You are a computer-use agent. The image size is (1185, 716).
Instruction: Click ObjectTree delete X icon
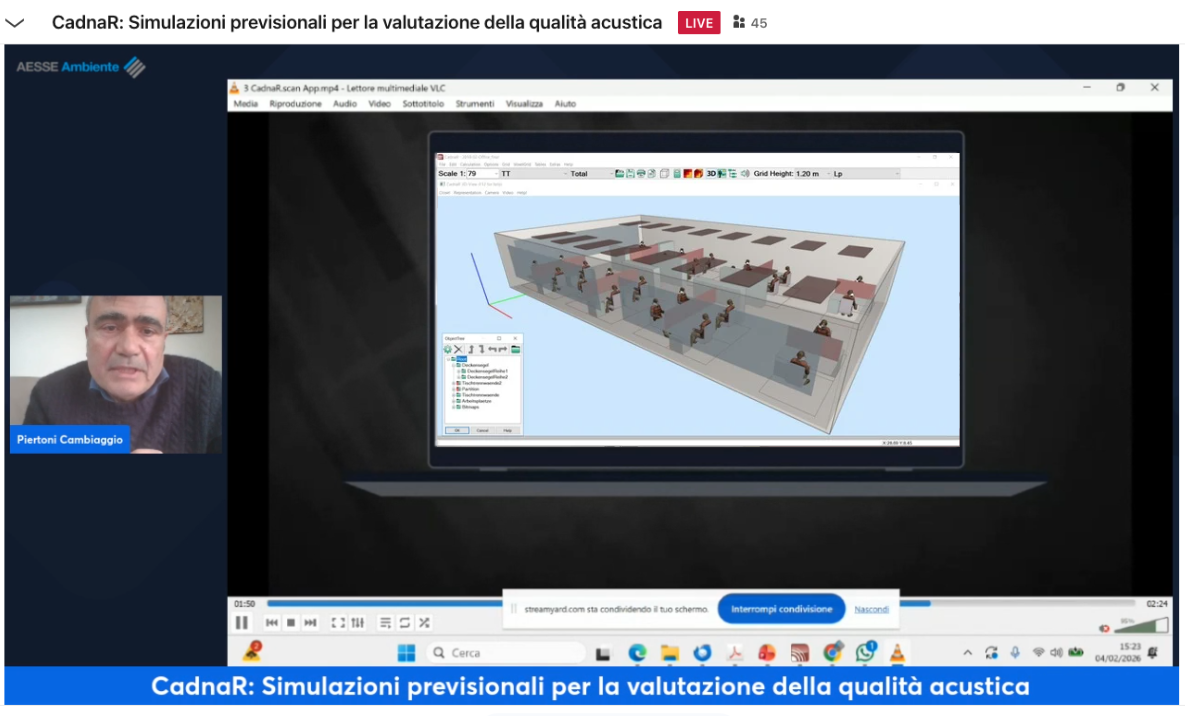click(x=458, y=349)
